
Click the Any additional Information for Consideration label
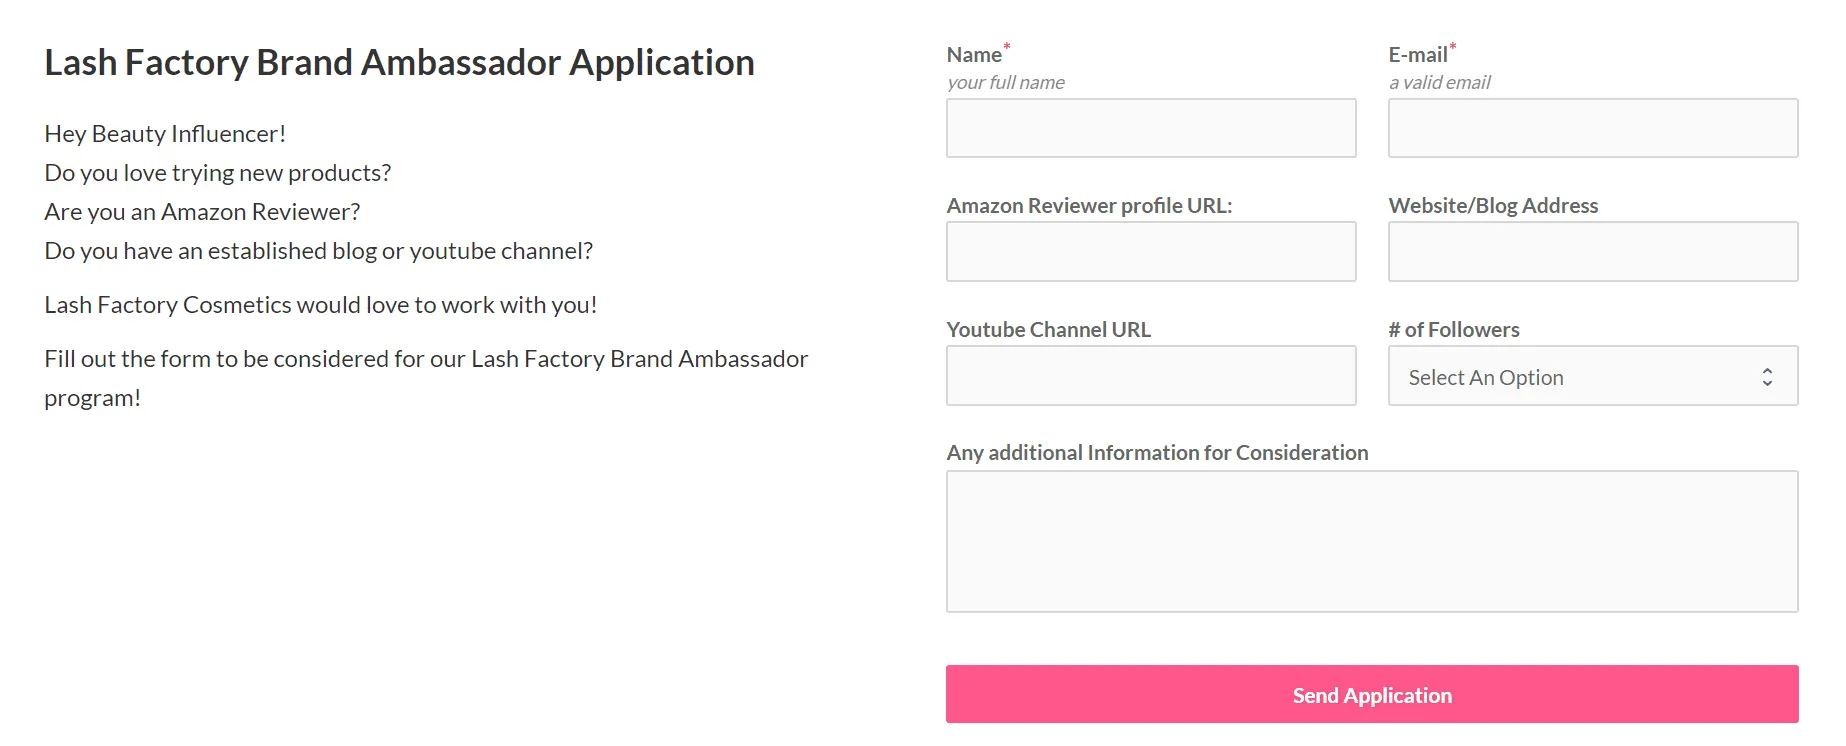[1157, 453]
